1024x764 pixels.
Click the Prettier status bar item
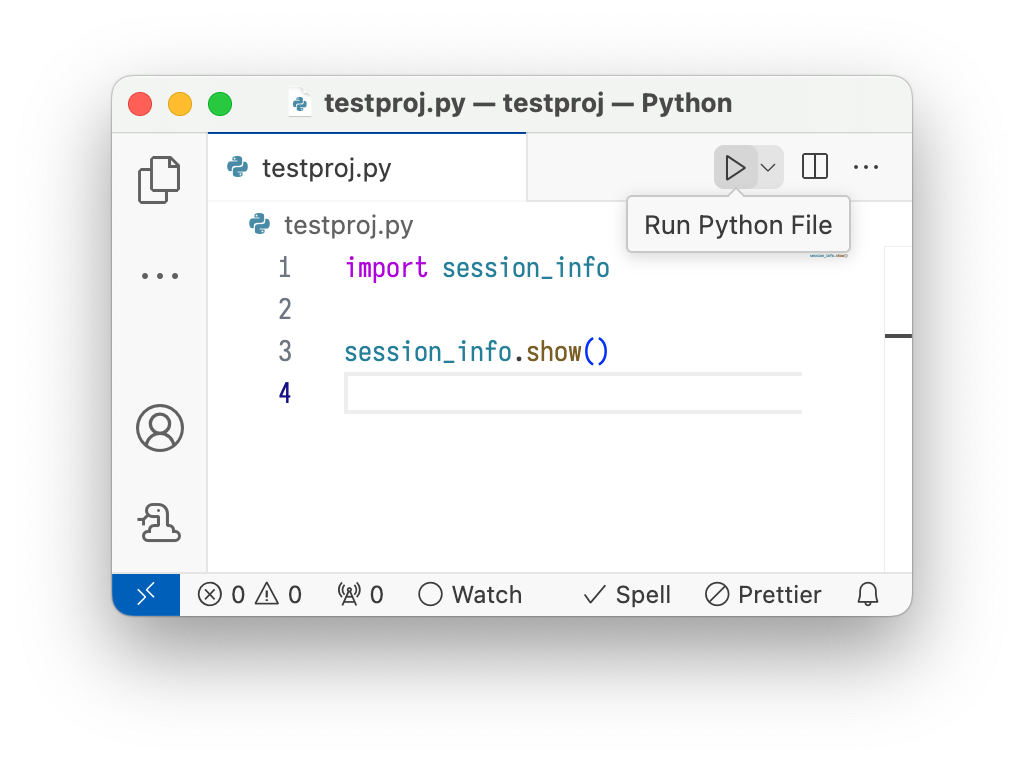point(763,595)
